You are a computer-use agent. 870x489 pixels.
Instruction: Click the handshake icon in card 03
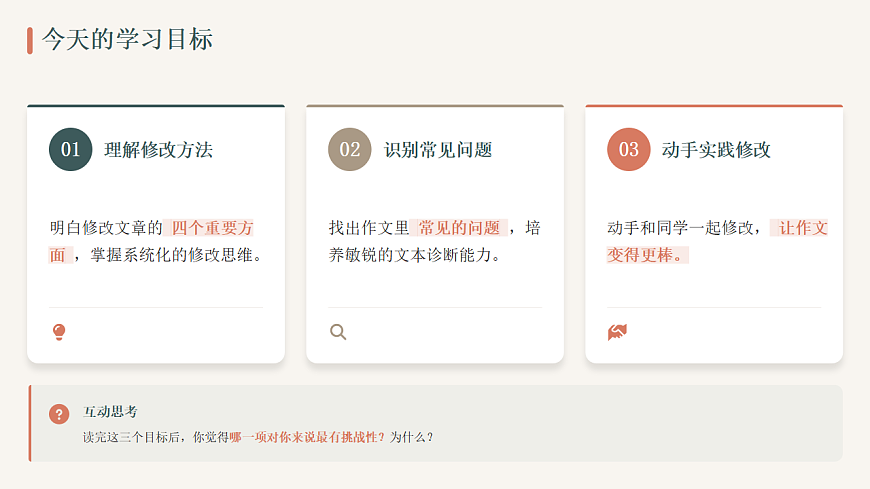click(617, 332)
